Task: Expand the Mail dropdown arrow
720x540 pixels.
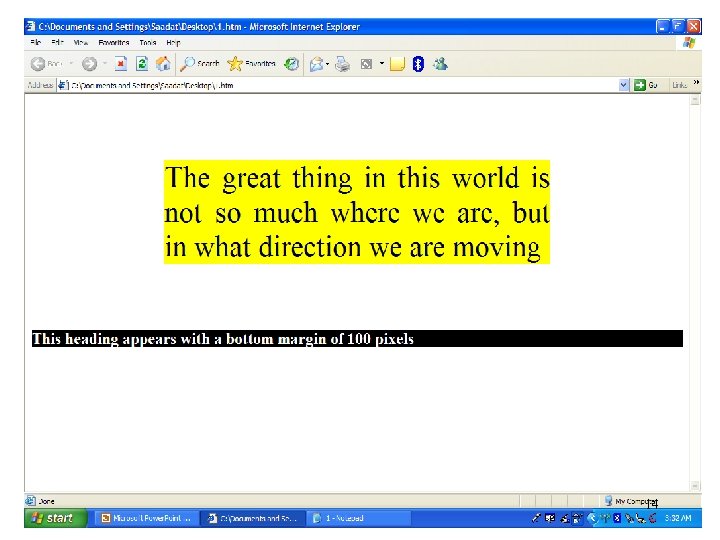Action: 327,64
